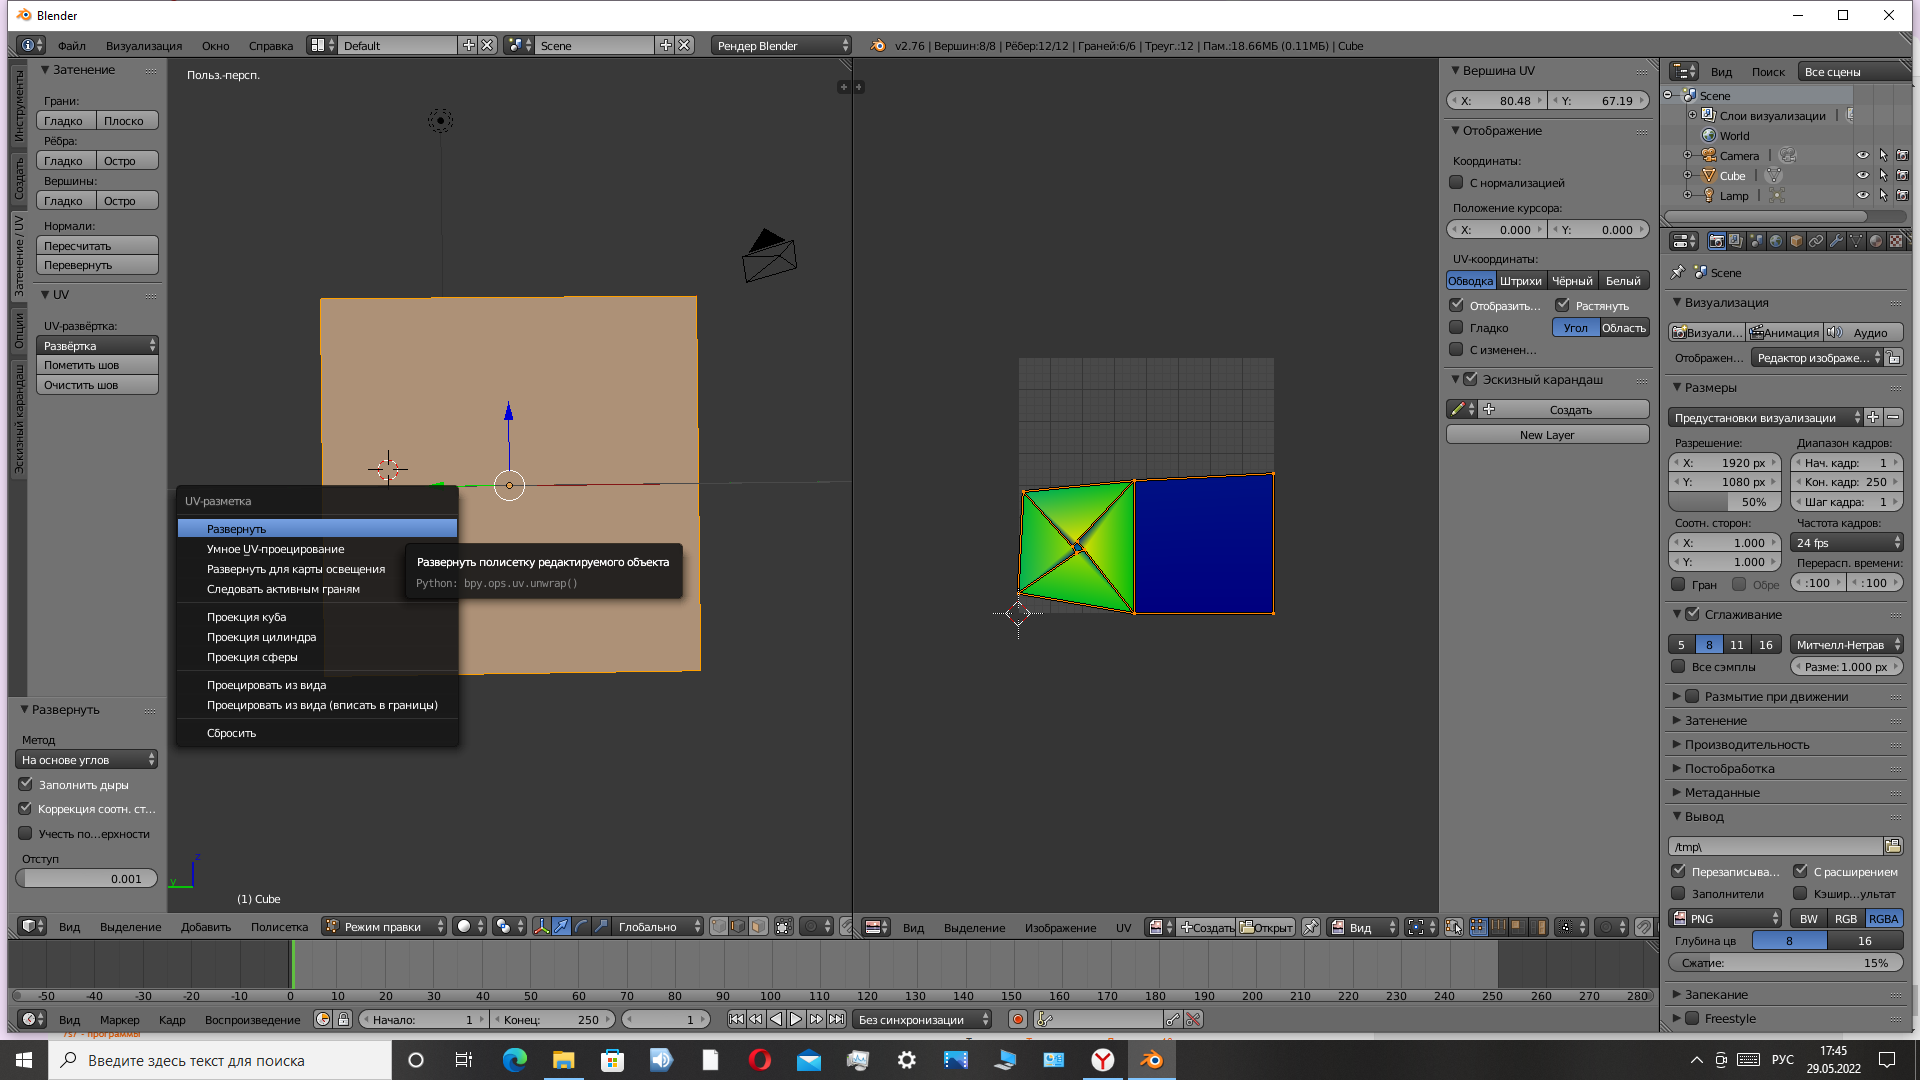Pin the properties context with pushpin
The image size is (1920, 1080).
coord(1678,272)
